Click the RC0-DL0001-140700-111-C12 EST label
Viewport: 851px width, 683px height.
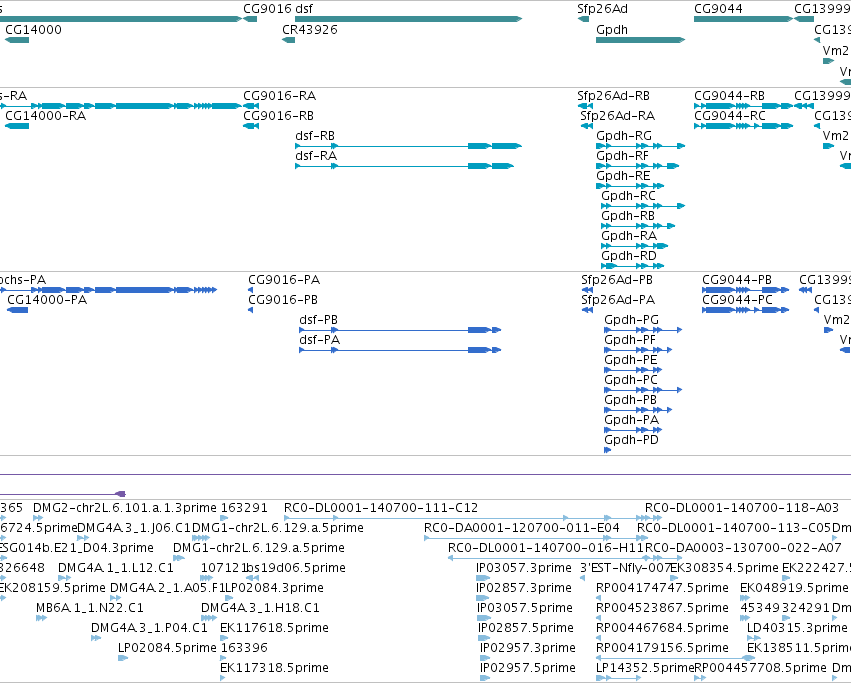pyautogui.click(x=381, y=508)
